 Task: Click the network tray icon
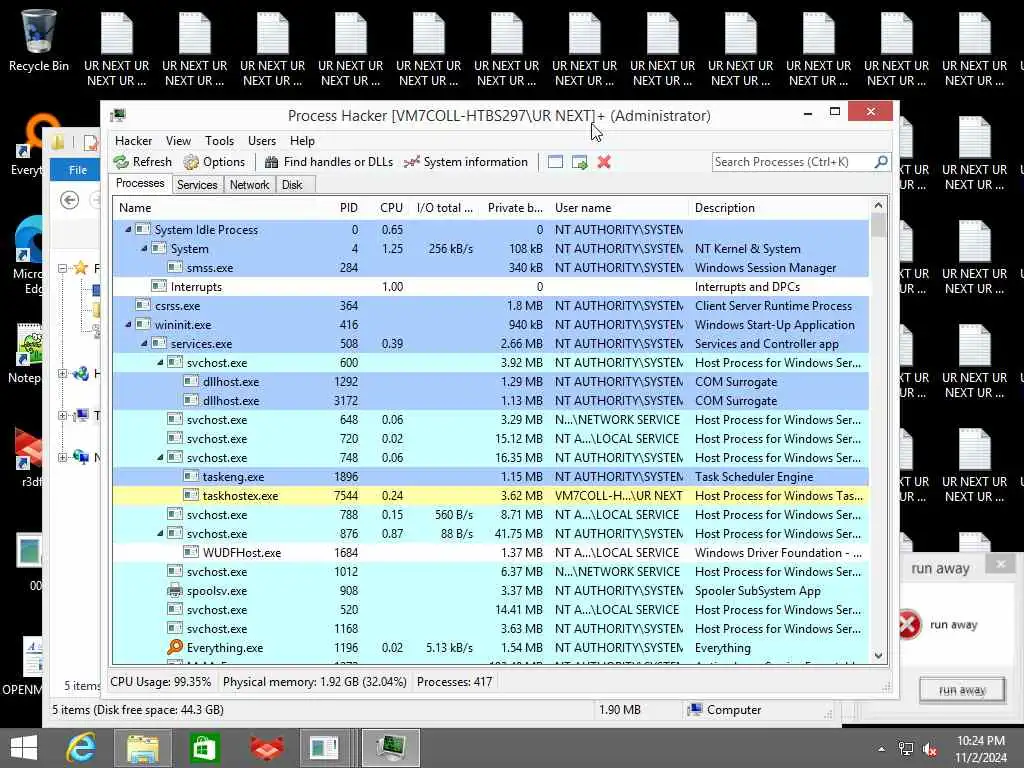[906, 748]
